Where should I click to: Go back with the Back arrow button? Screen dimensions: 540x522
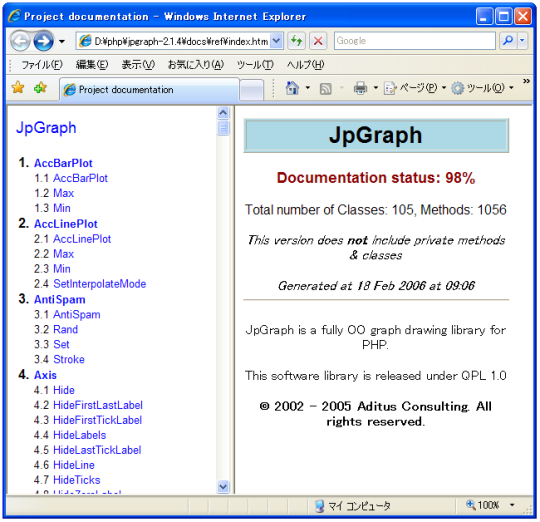pos(20,41)
